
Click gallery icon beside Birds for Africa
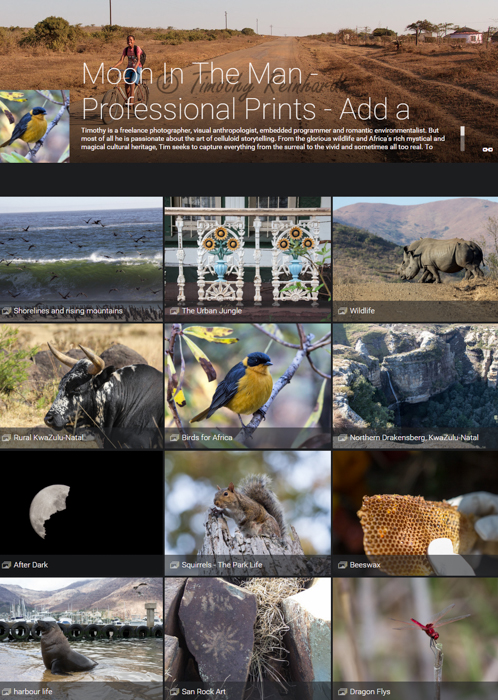coord(174,438)
